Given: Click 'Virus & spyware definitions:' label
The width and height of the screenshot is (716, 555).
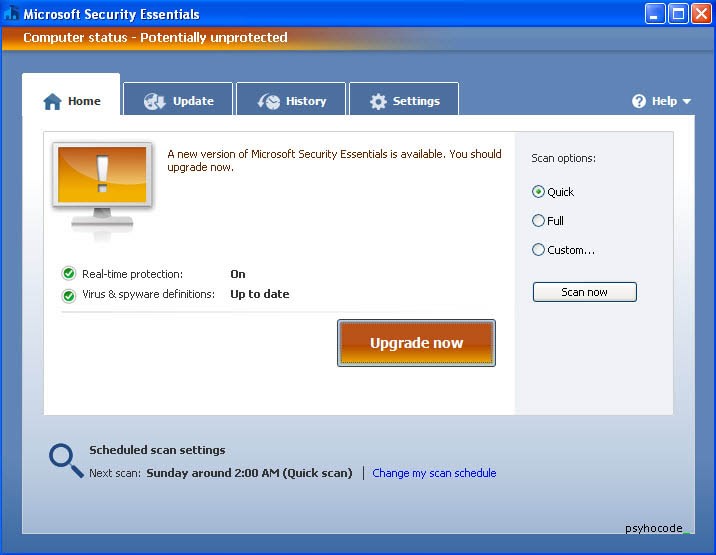Looking at the screenshot, I should coord(148,294).
